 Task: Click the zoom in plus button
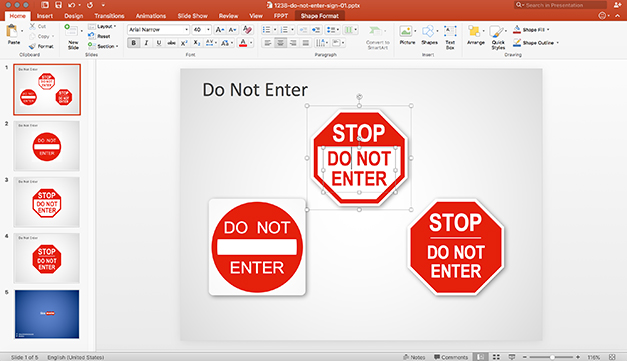coord(578,357)
